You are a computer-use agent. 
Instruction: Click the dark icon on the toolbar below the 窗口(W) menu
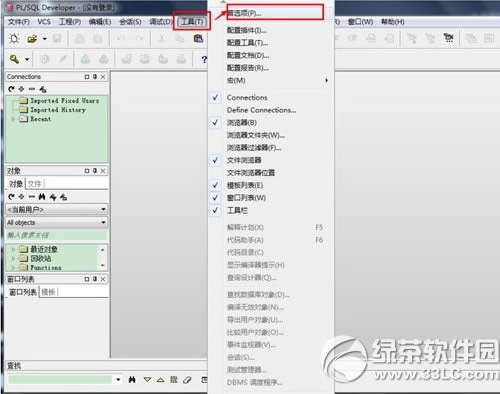click(449, 38)
